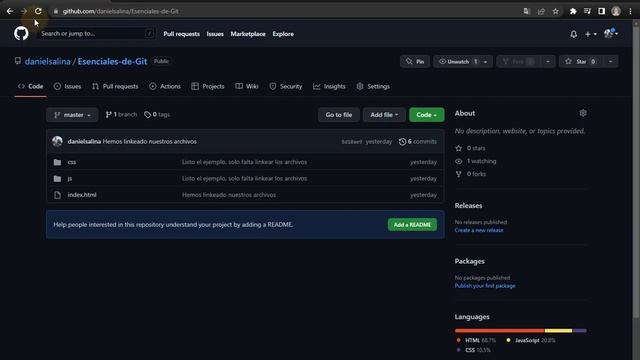This screenshot has height=360, width=640.
Task: Open the master branch selector
Action: (72, 115)
